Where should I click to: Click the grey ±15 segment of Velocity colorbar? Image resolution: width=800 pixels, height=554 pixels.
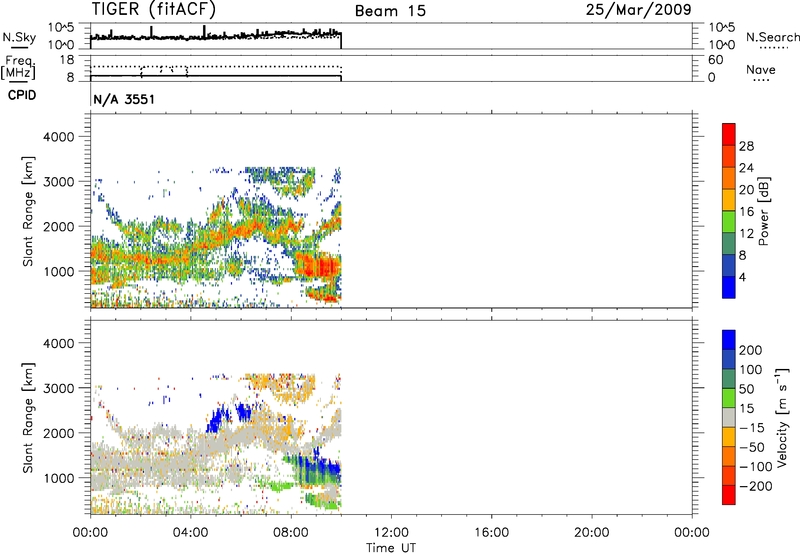(729, 417)
